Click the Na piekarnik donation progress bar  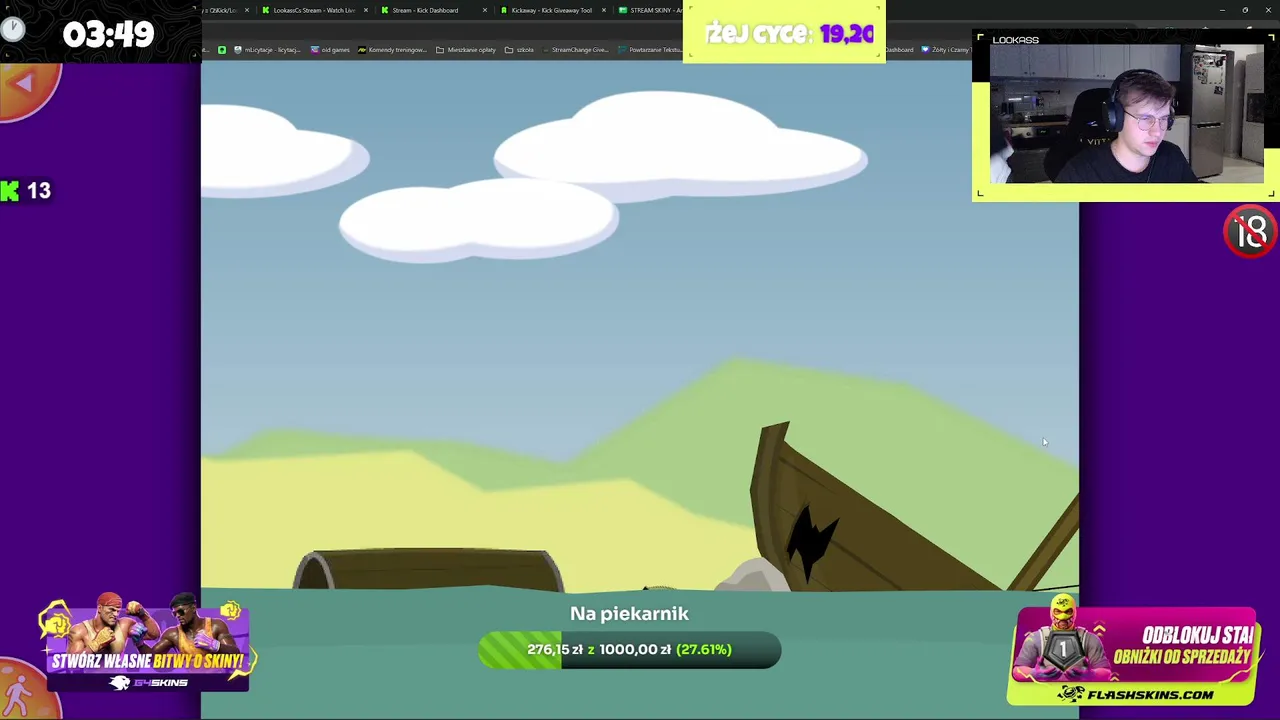pyautogui.click(x=629, y=650)
